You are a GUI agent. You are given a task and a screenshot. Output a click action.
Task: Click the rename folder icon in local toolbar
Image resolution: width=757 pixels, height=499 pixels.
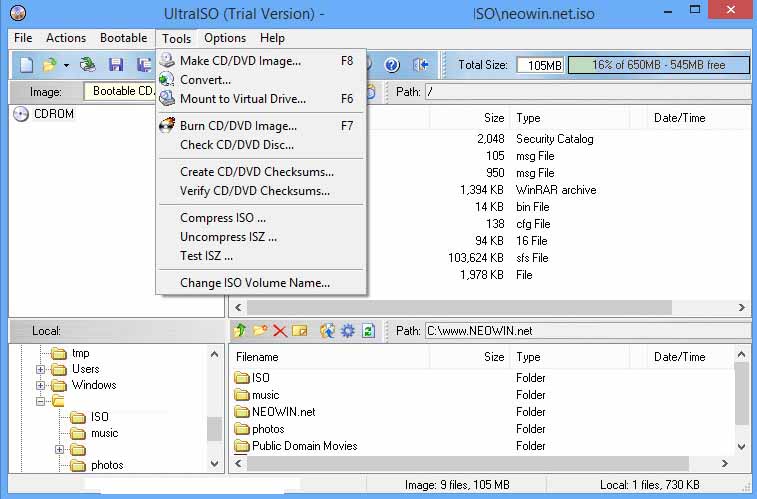[x=299, y=331]
